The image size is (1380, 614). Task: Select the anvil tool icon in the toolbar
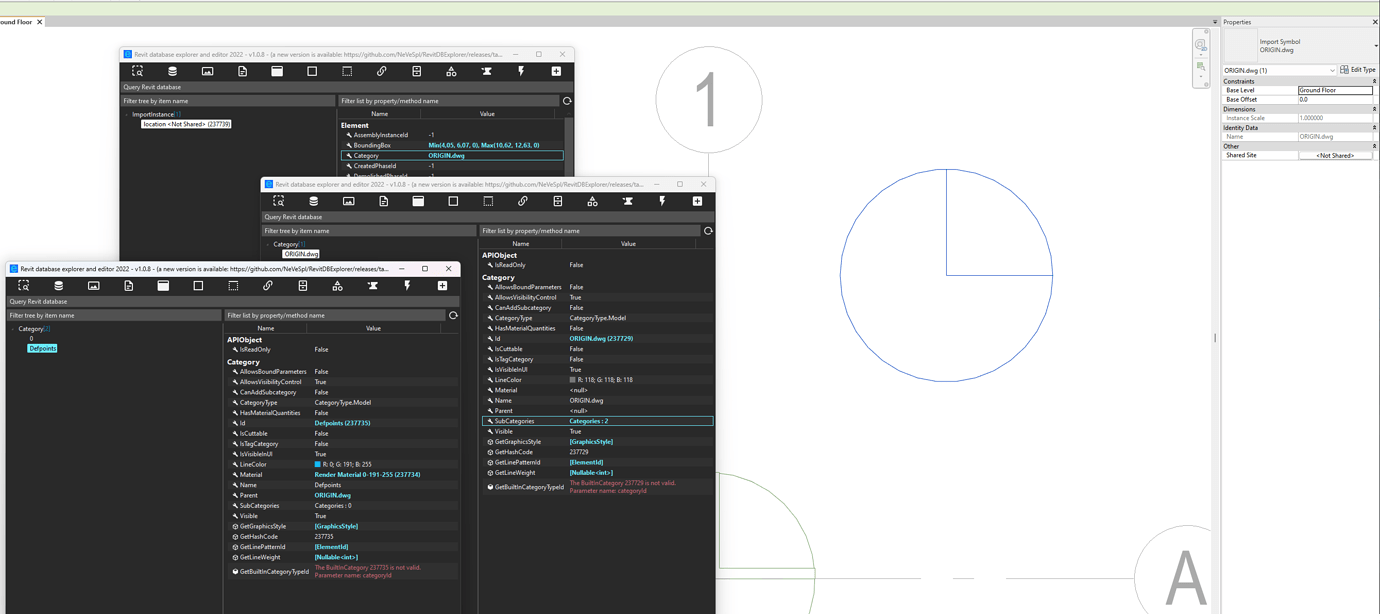(x=372, y=285)
